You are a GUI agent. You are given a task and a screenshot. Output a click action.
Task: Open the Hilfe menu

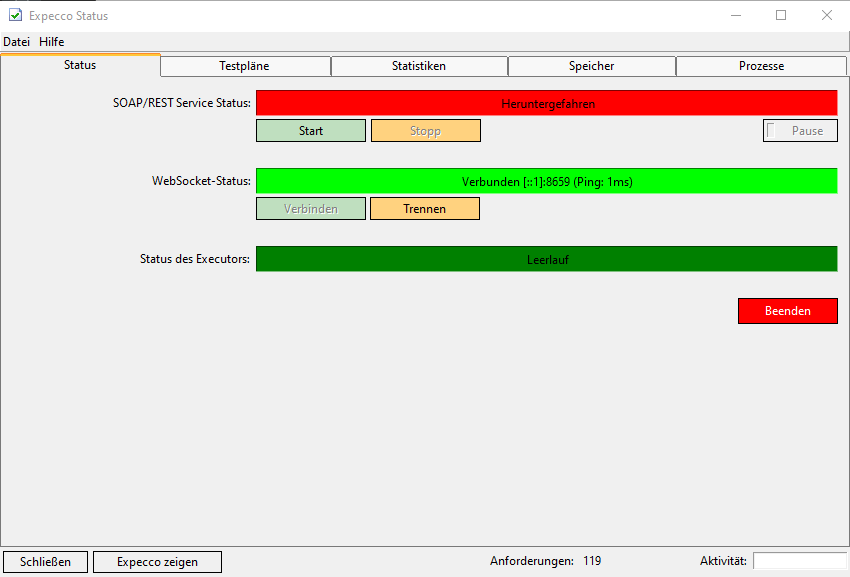pos(52,42)
